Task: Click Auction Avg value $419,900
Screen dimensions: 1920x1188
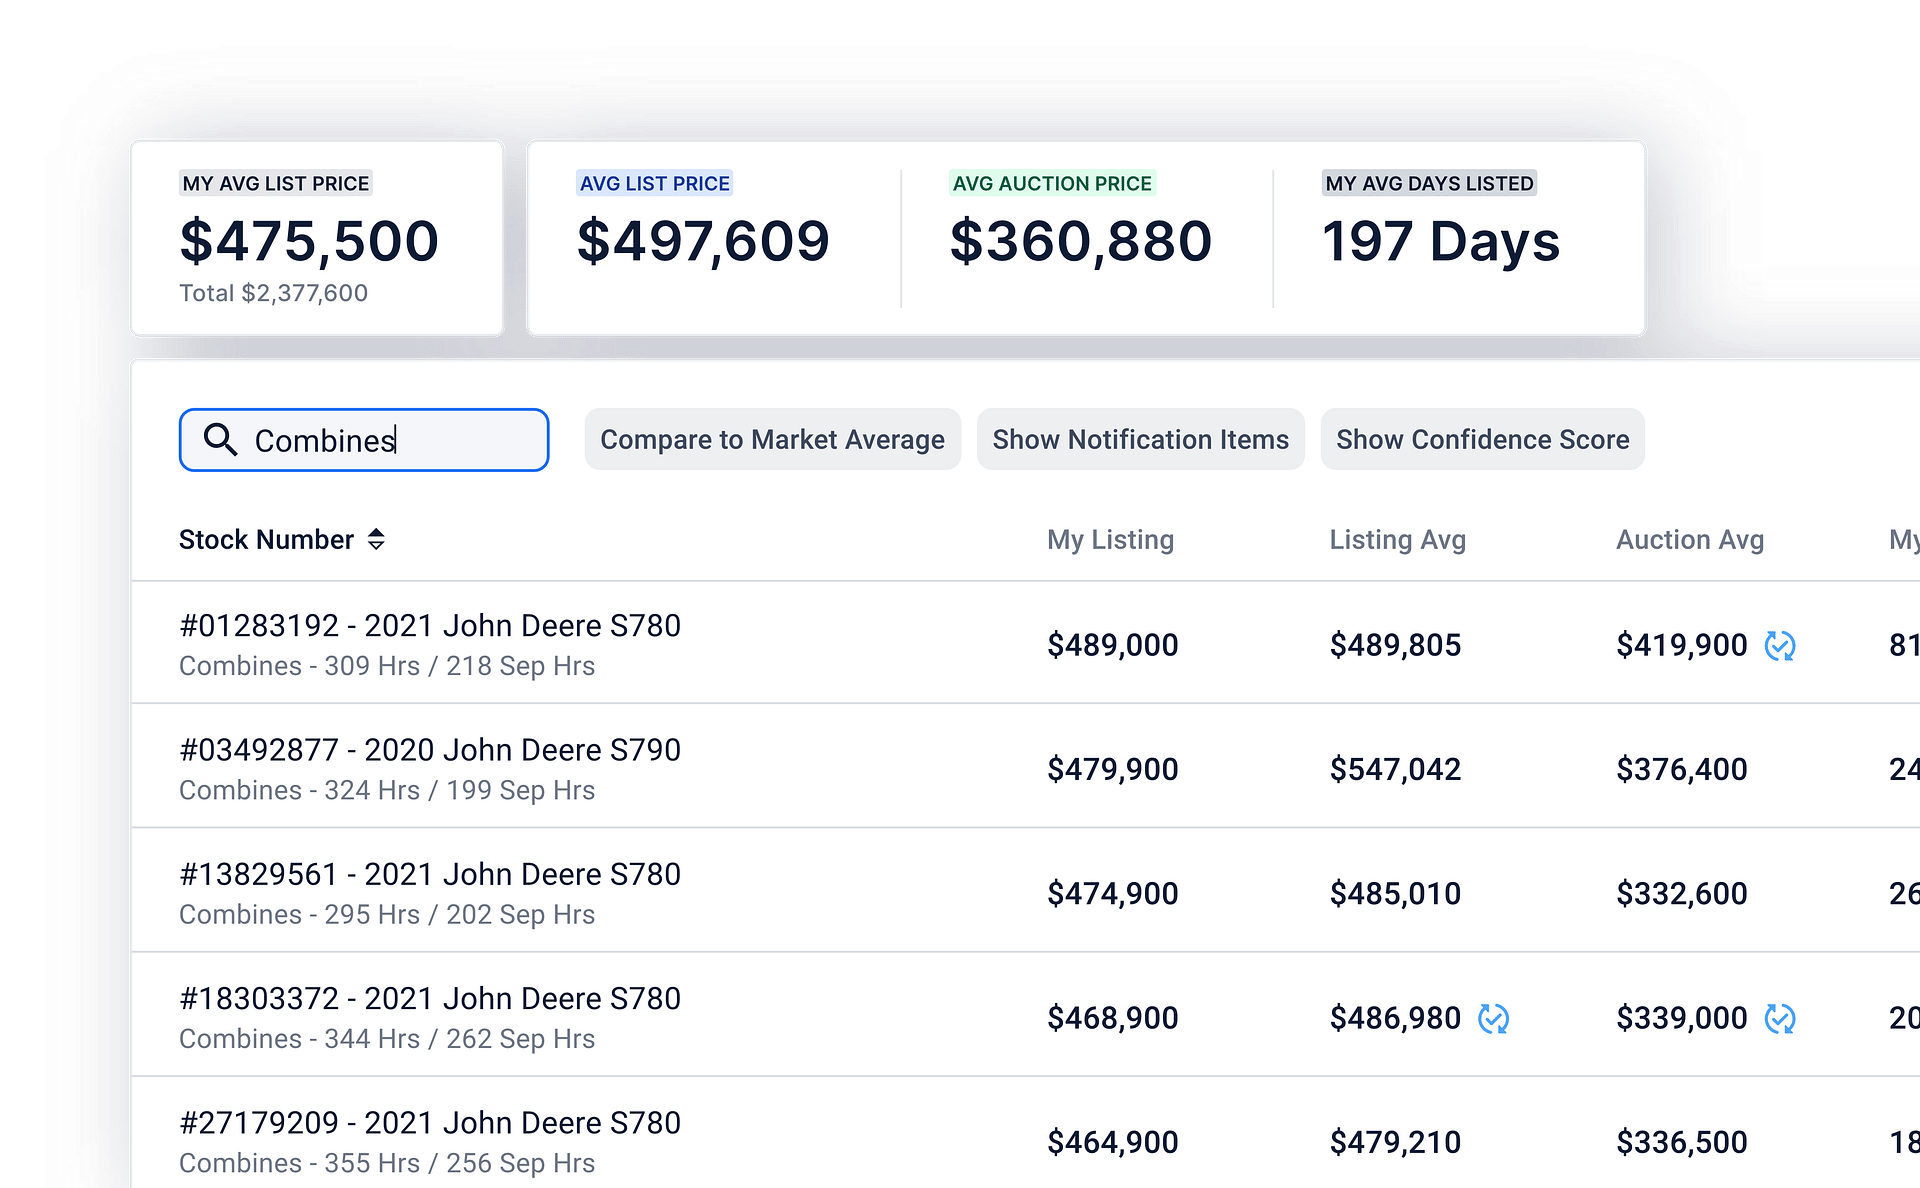Action: pyautogui.click(x=1682, y=645)
